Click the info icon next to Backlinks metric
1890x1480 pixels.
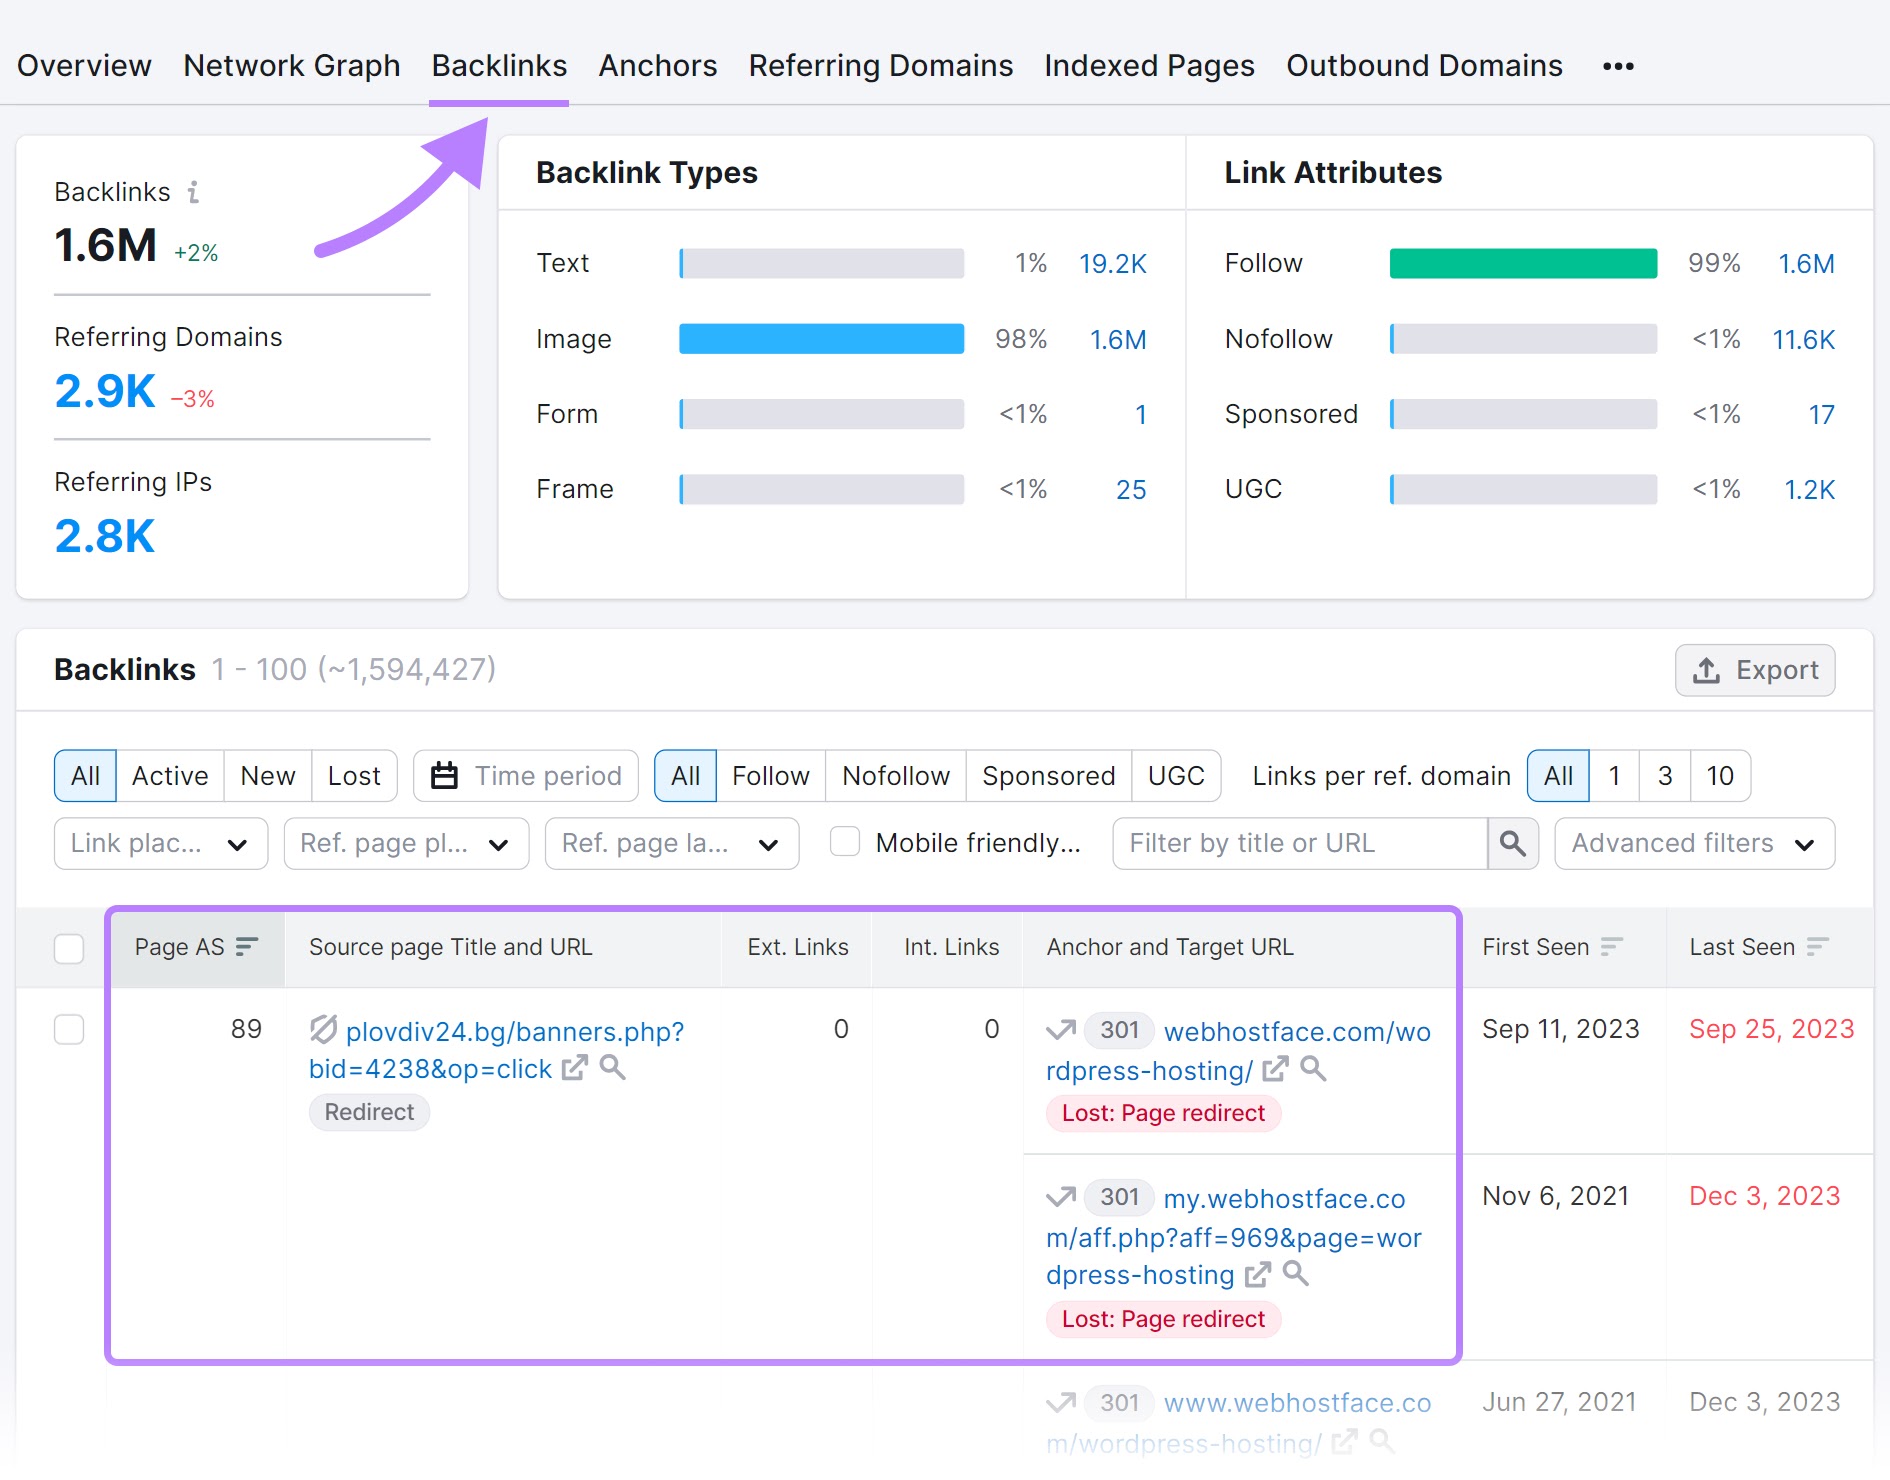coord(196,192)
